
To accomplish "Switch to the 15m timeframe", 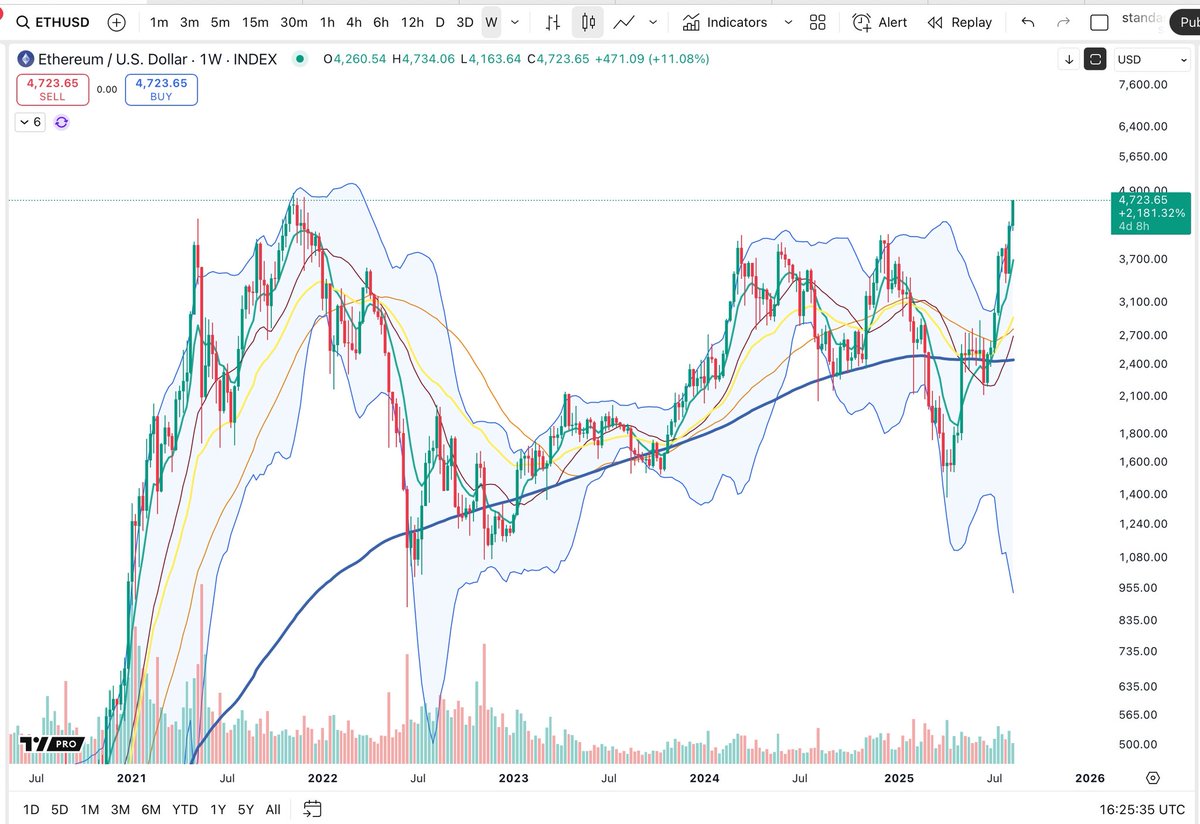I will 255,22.
